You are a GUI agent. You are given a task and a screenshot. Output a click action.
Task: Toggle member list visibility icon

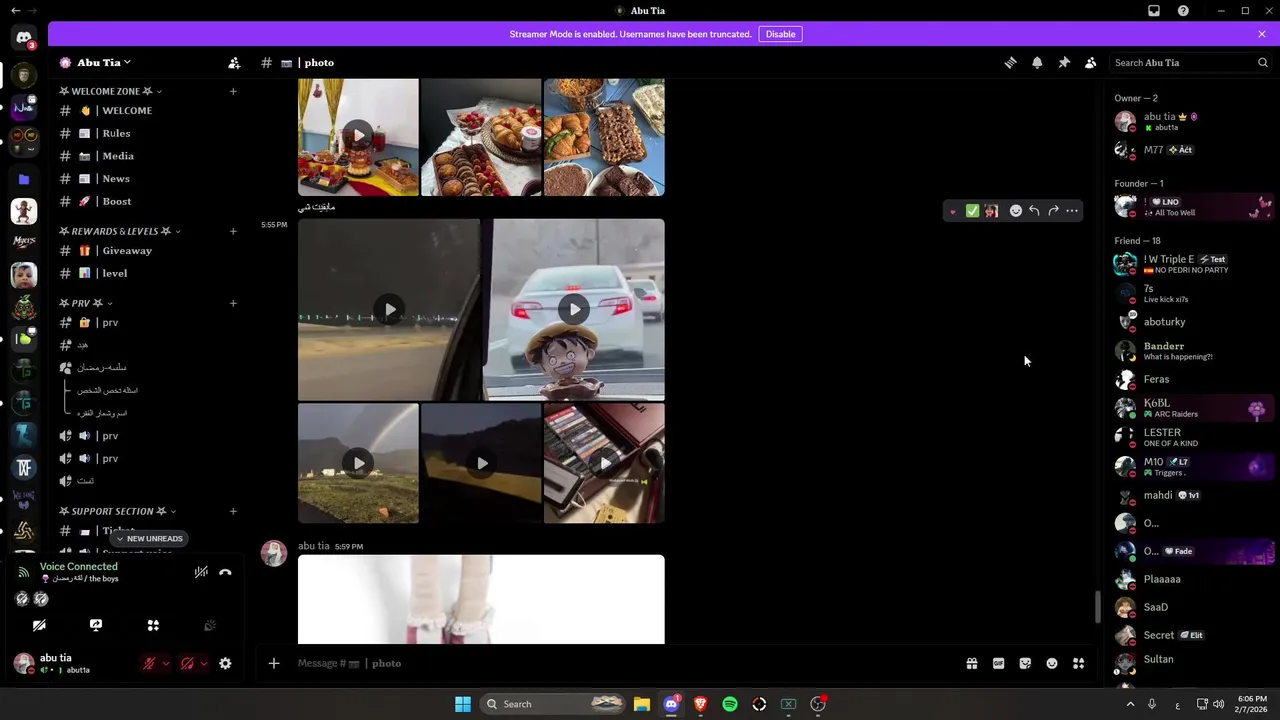pyautogui.click(x=1091, y=62)
